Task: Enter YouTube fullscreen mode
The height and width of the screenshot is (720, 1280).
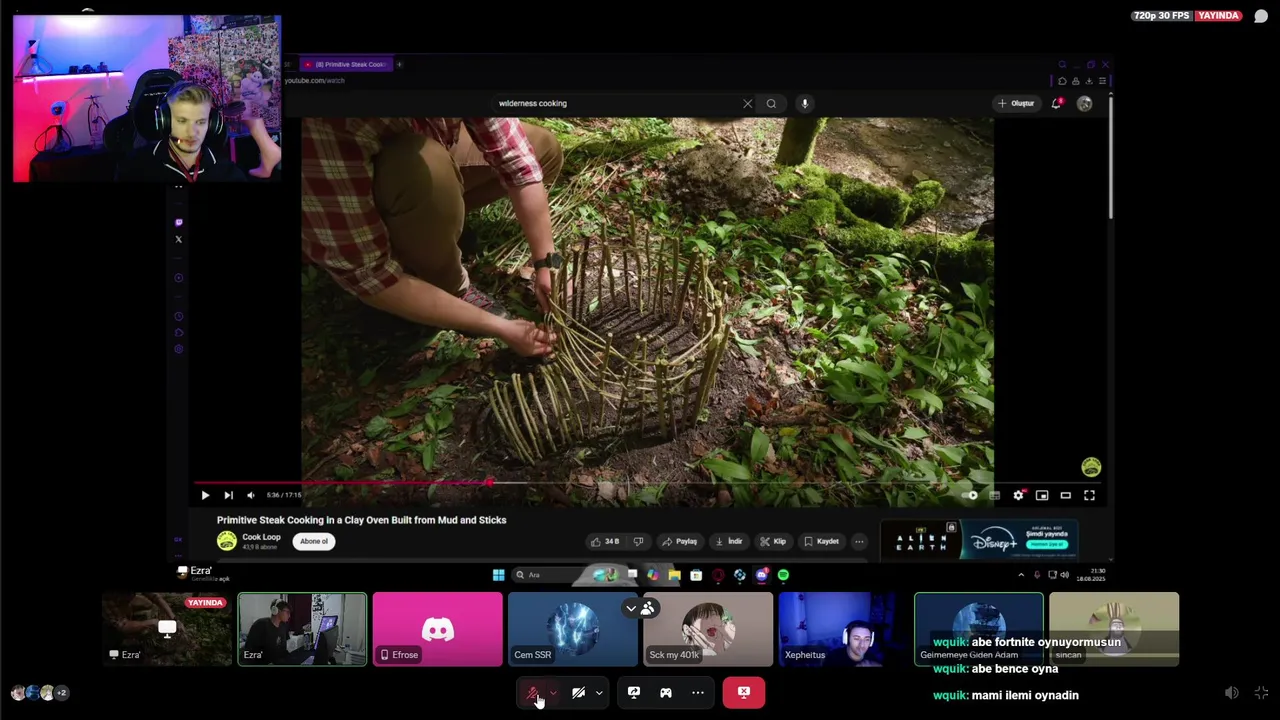Action: pos(1090,495)
